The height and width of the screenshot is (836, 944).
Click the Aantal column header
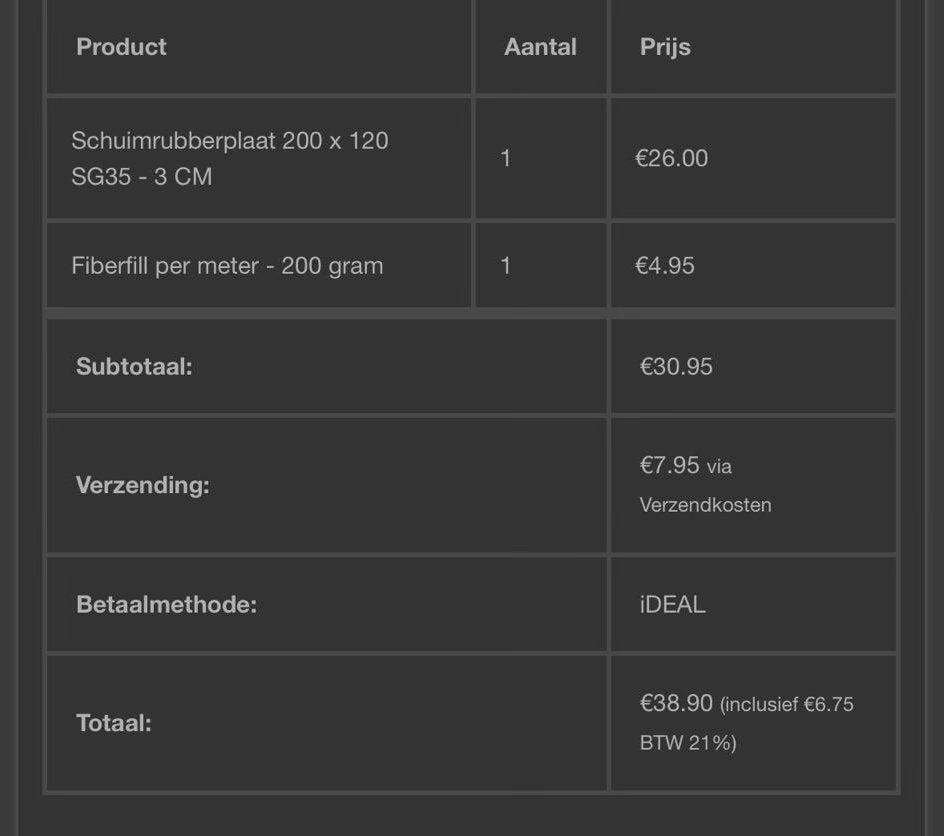coord(540,47)
